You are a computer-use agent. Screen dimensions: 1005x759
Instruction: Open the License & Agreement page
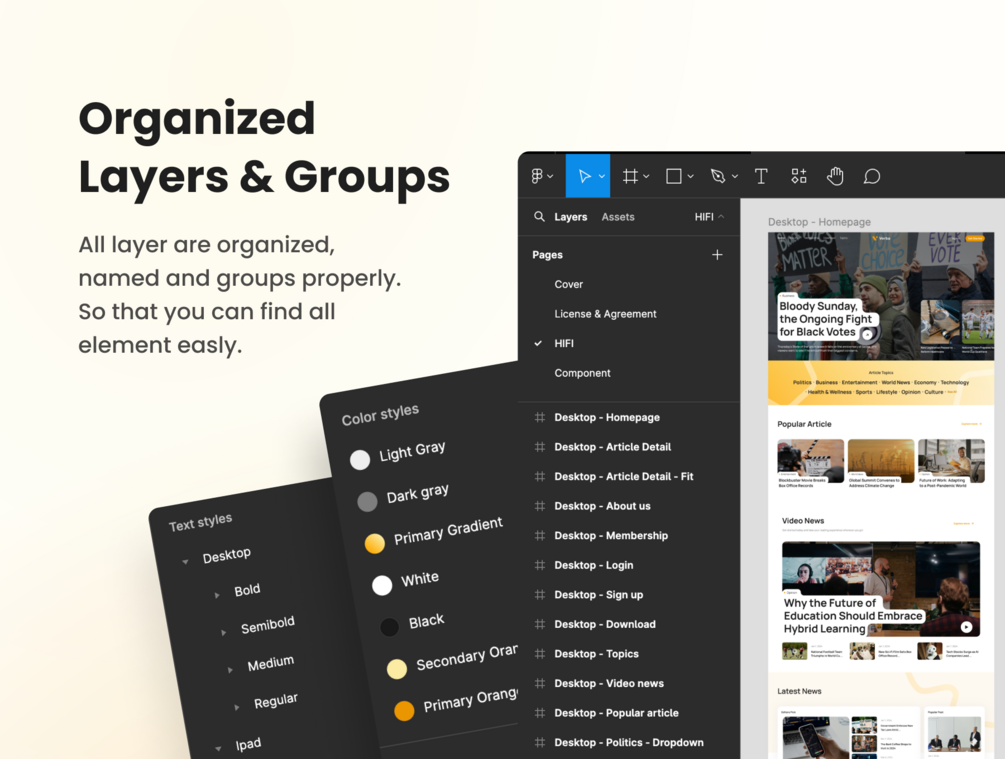pyautogui.click(x=605, y=313)
